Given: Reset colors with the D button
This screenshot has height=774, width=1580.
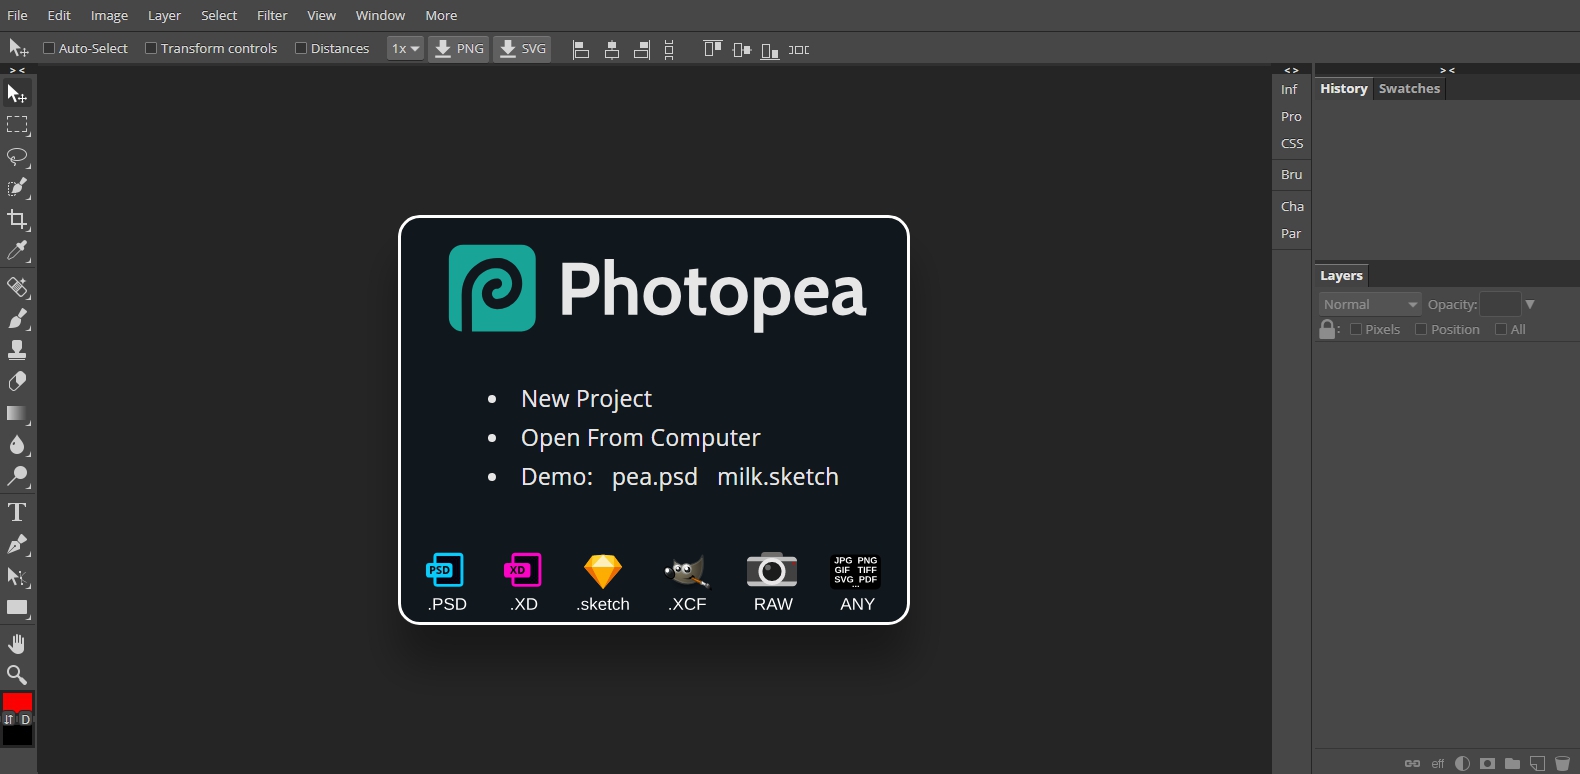Looking at the screenshot, I should [26, 719].
